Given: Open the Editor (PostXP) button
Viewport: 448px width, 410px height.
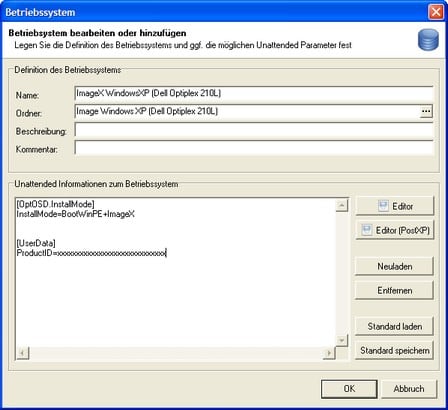Looking at the screenshot, I should click(x=395, y=230).
